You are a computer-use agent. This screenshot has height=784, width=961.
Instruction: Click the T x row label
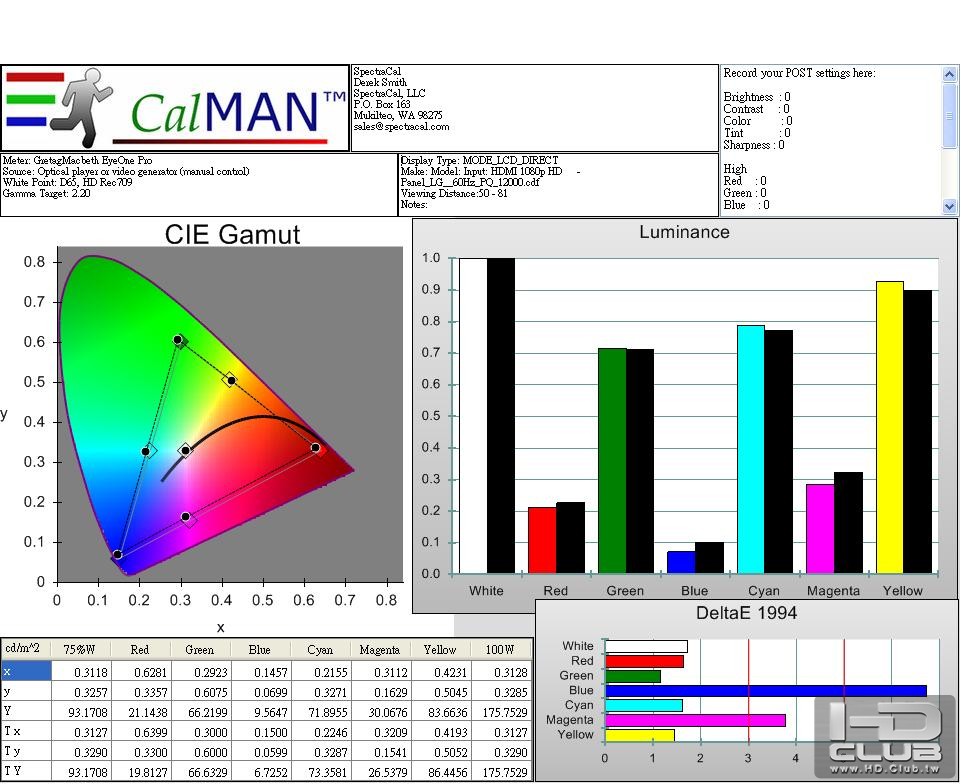(26, 731)
